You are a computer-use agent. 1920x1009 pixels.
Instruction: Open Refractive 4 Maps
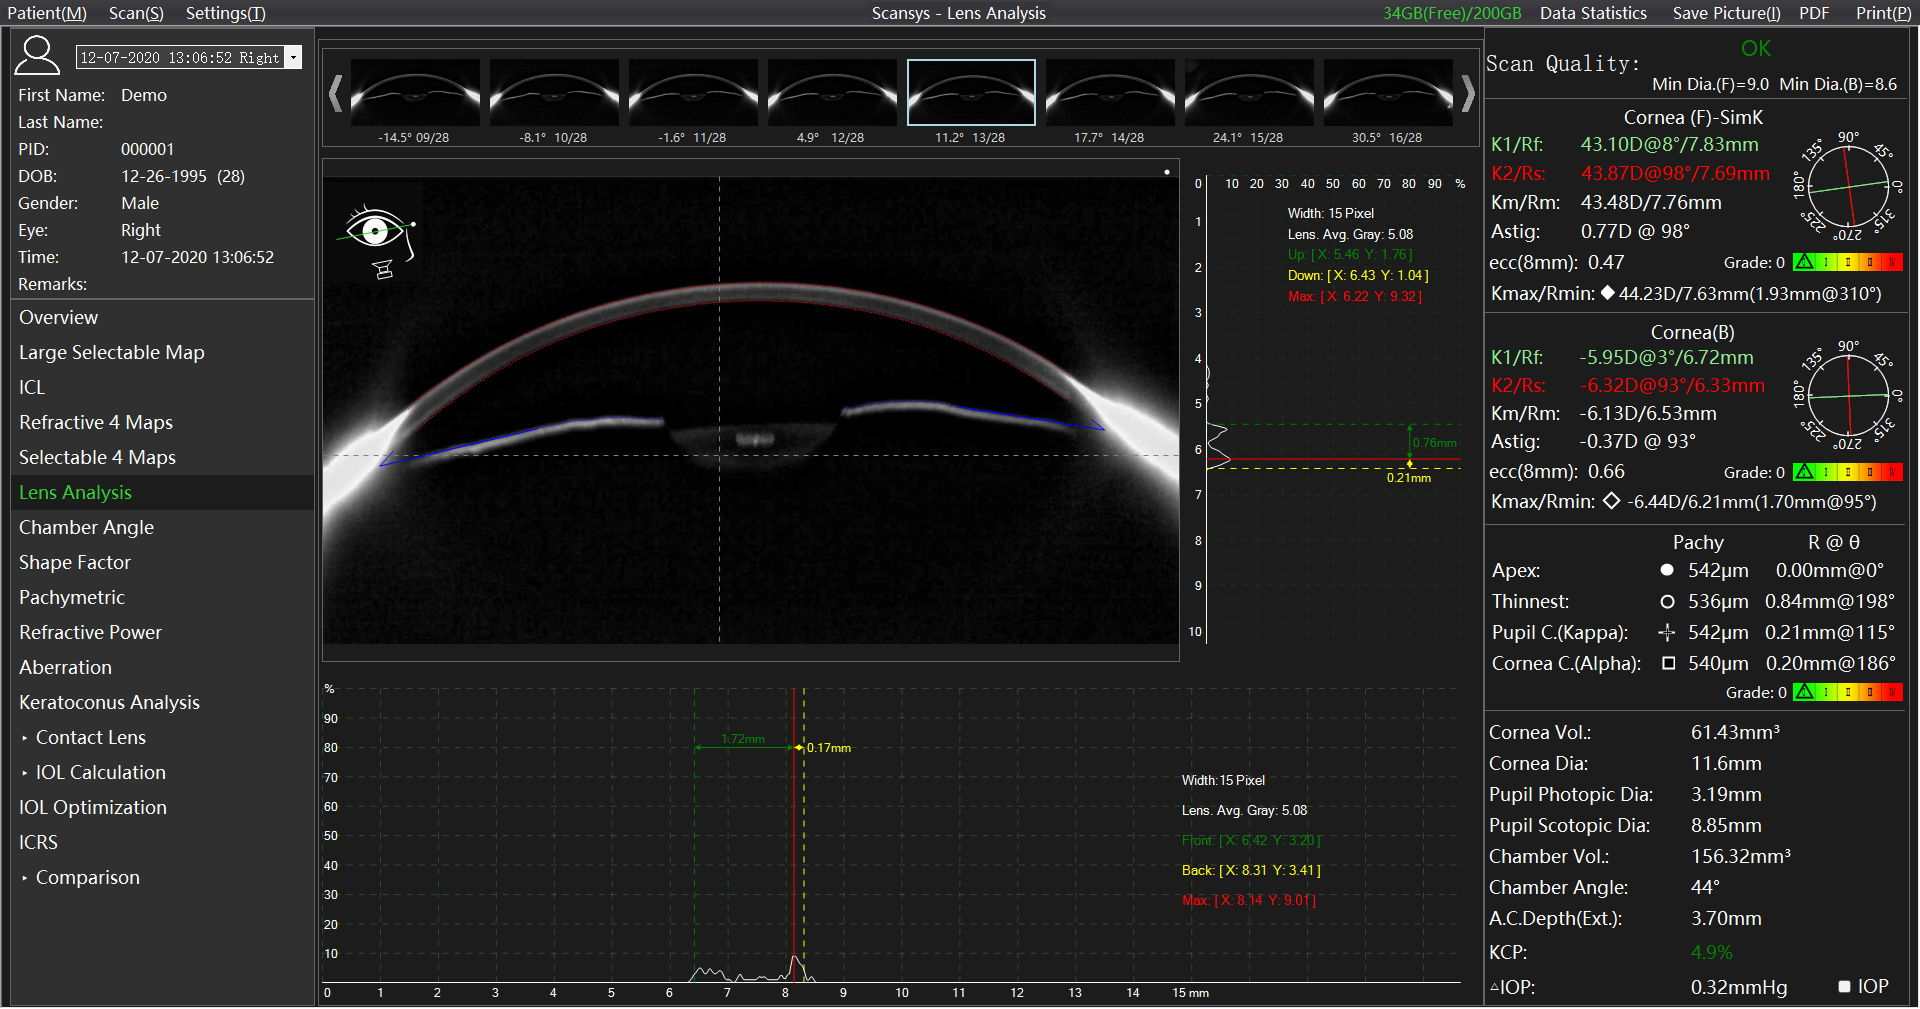click(162, 422)
